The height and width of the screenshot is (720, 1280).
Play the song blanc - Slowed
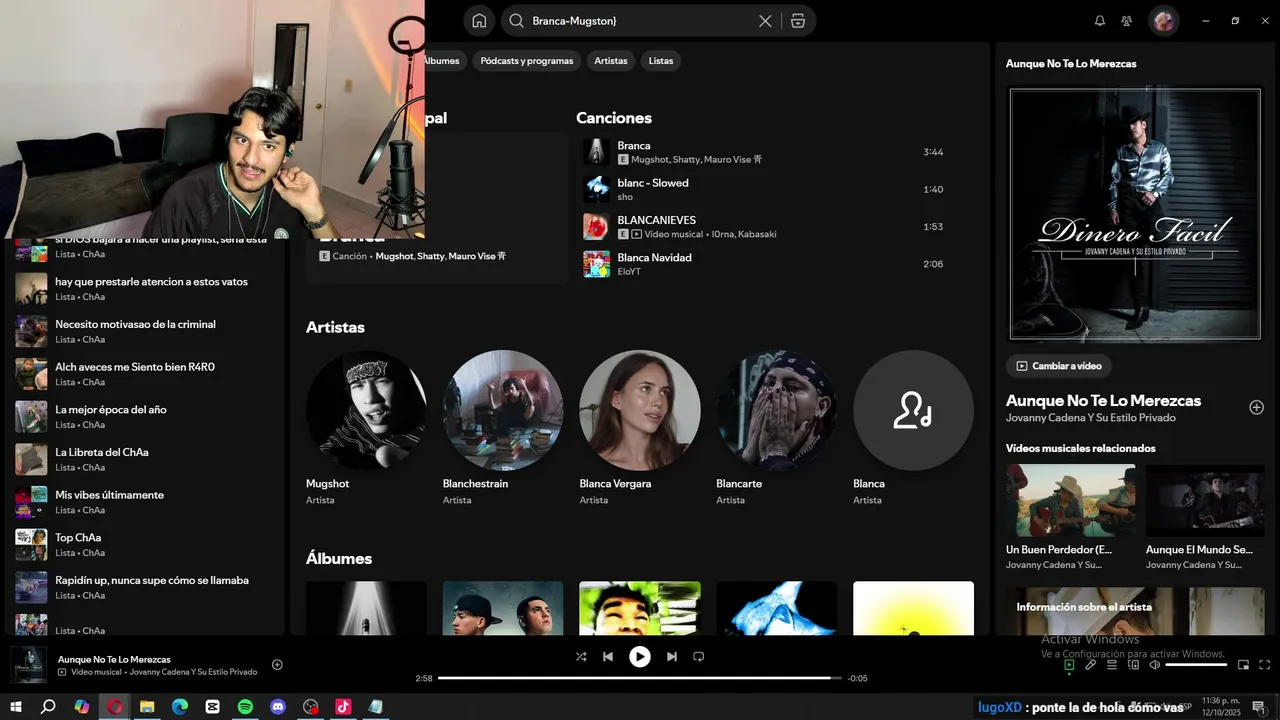pyautogui.click(x=765, y=189)
